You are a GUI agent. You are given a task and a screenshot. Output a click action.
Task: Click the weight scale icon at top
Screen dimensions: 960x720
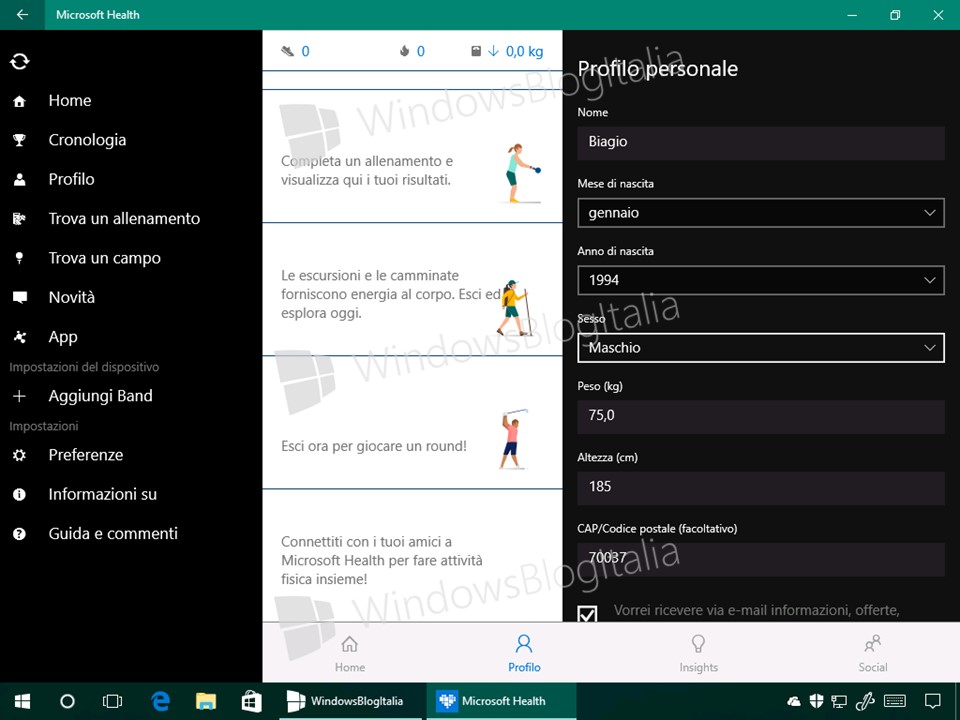tap(476, 51)
